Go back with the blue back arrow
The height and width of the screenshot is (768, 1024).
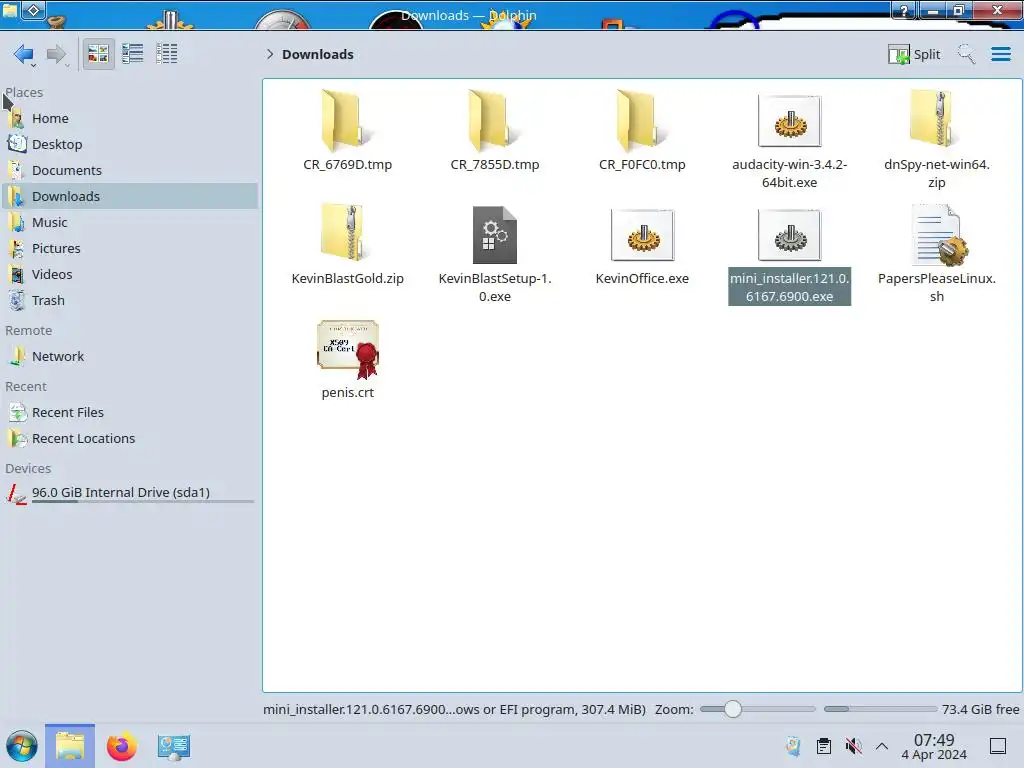tap(24, 54)
